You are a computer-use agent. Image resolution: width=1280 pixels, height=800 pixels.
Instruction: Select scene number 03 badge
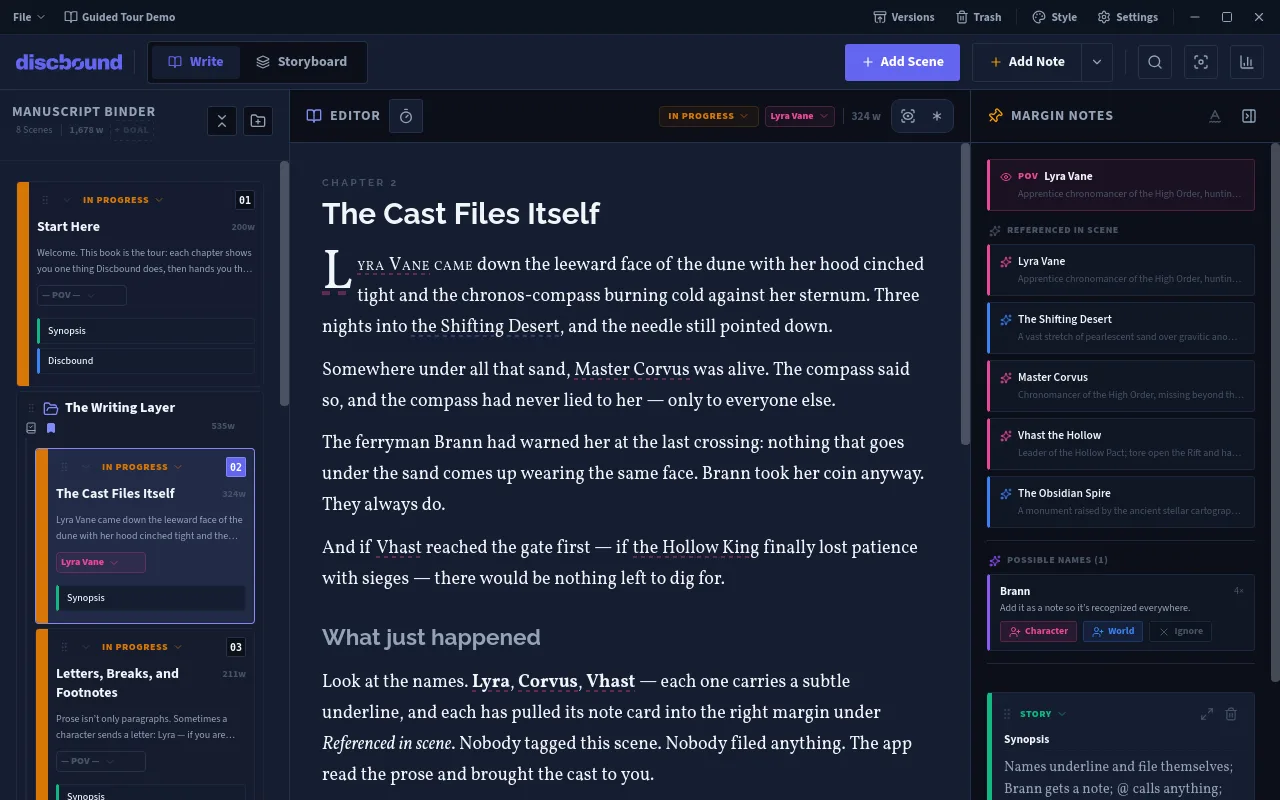click(236, 647)
